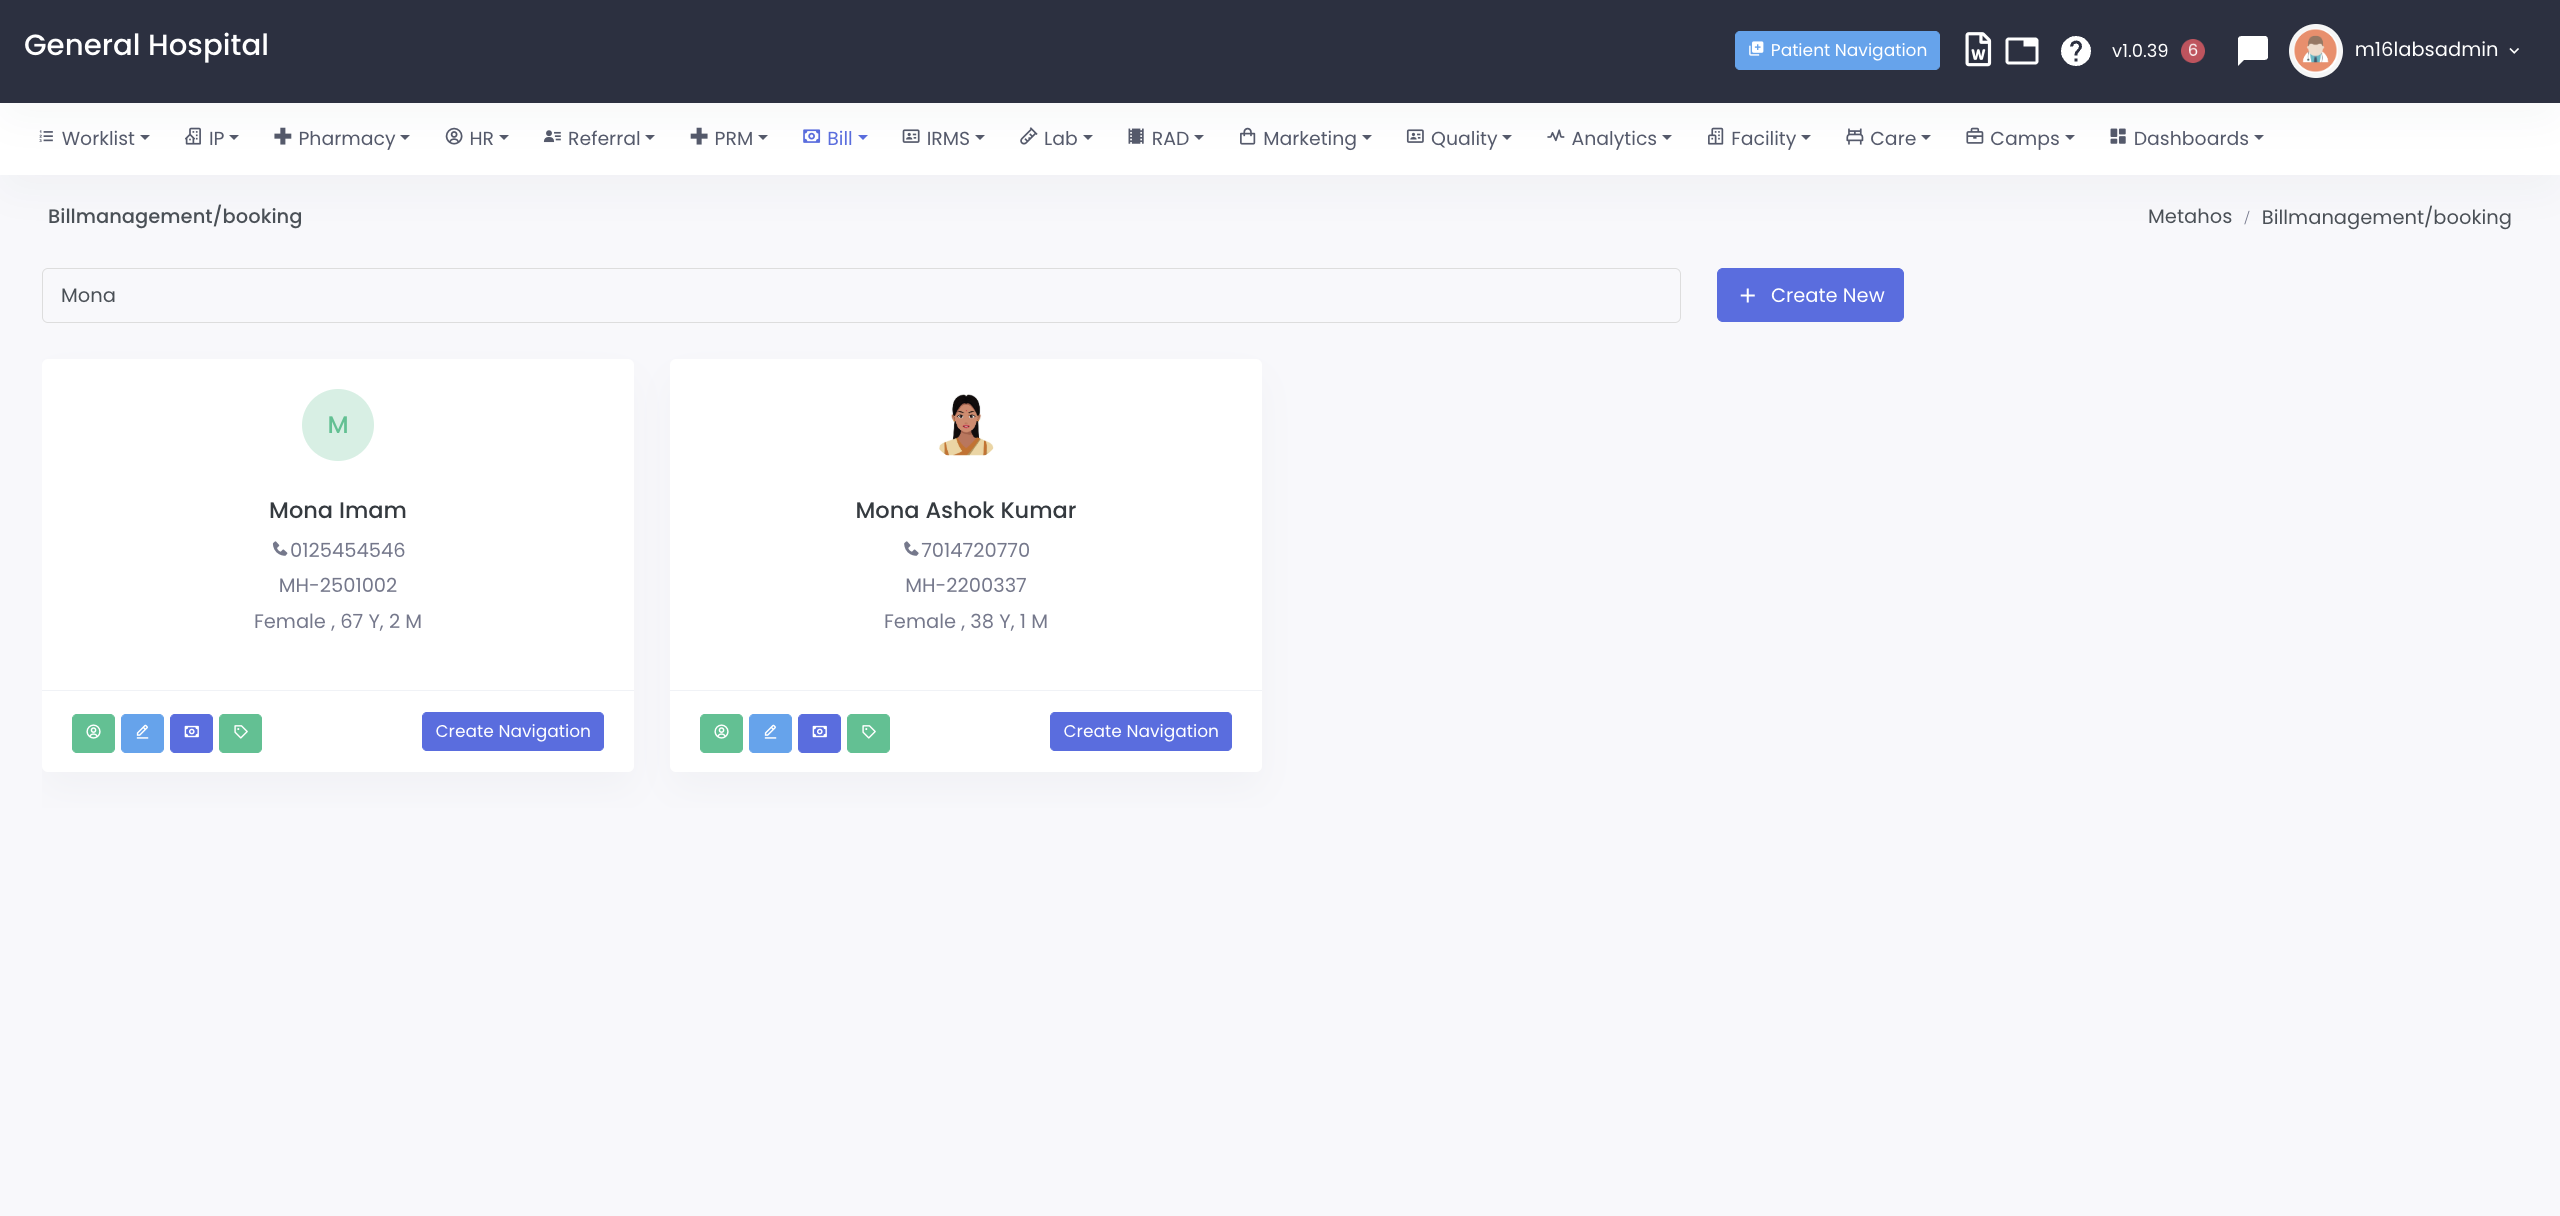Click the help question mark icon
The width and height of the screenshot is (2560, 1216).
coord(2075,50)
